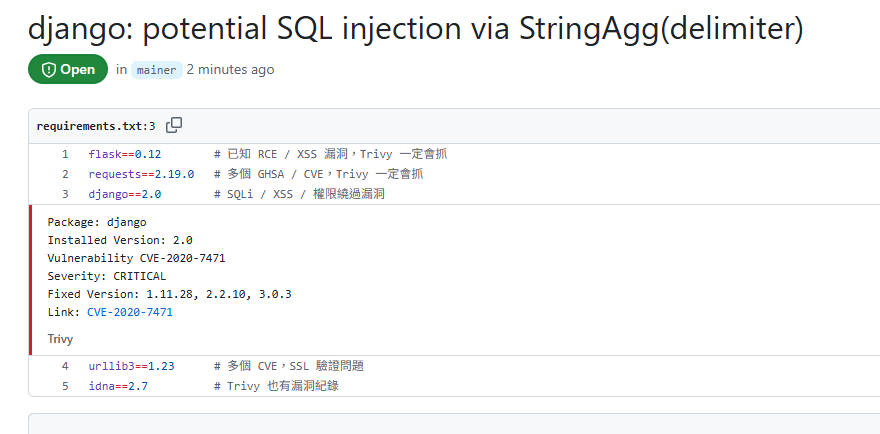Click the 'Fixed Version' details line
The width and height of the screenshot is (880, 434).
169,294
